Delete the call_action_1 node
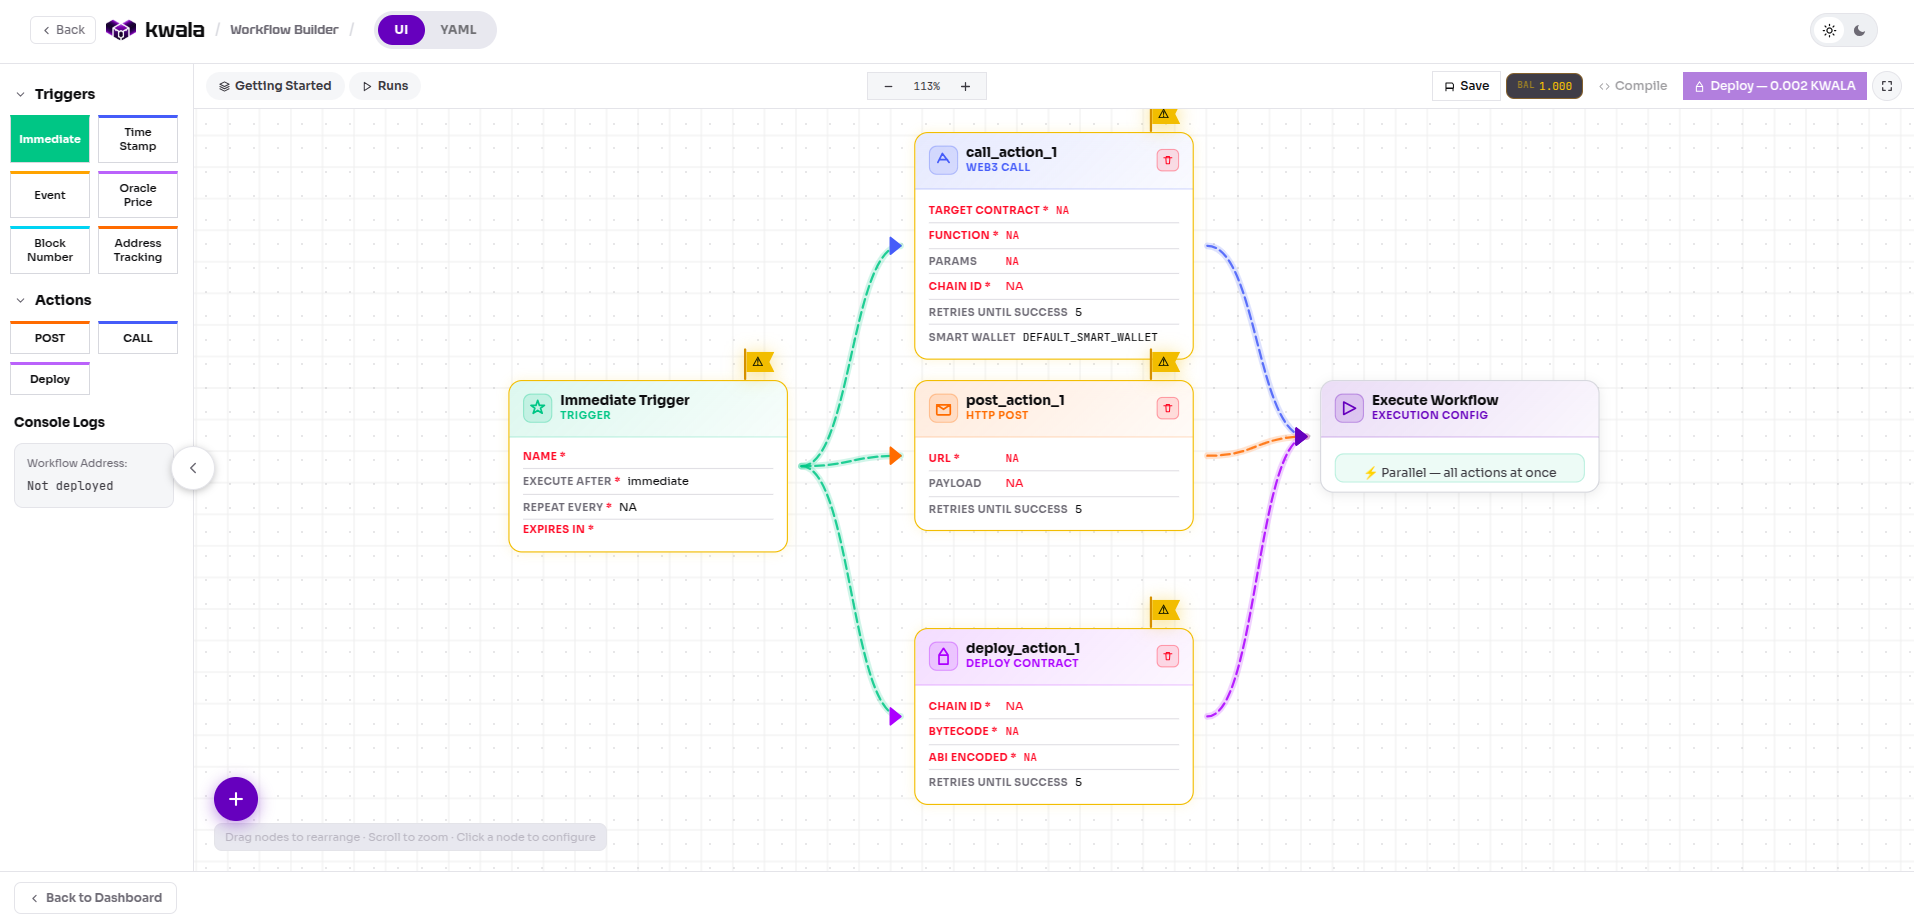This screenshot has width=1914, height=923. (1167, 160)
